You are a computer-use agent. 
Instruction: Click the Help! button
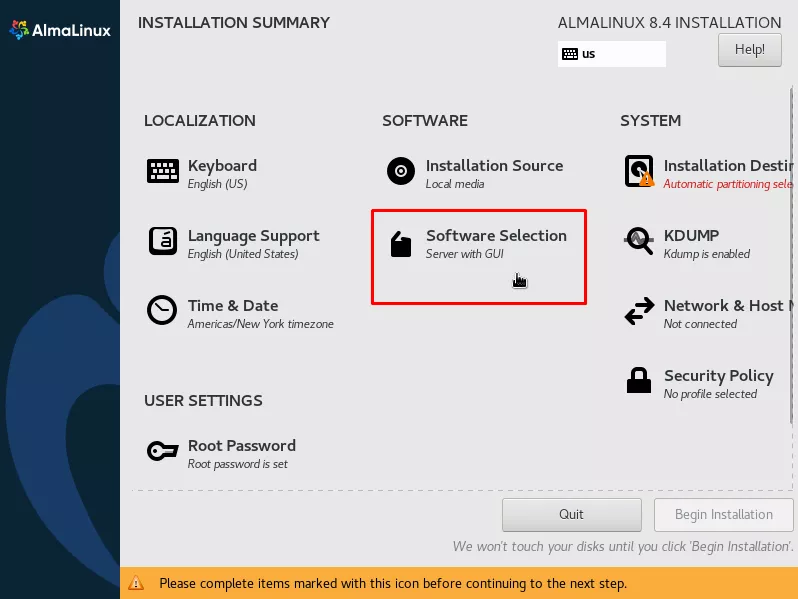[x=750, y=49]
